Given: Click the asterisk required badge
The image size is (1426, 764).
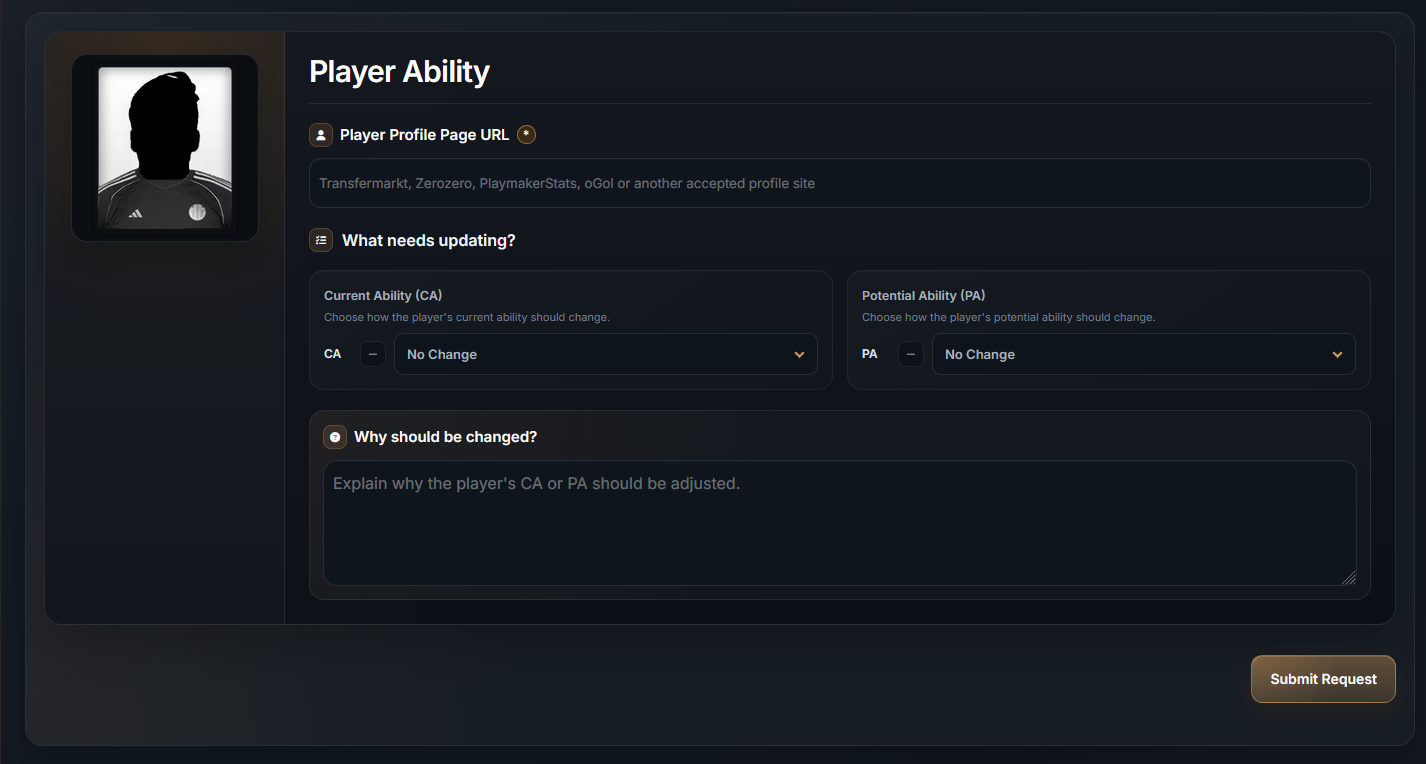Looking at the screenshot, I should (527, 134).
